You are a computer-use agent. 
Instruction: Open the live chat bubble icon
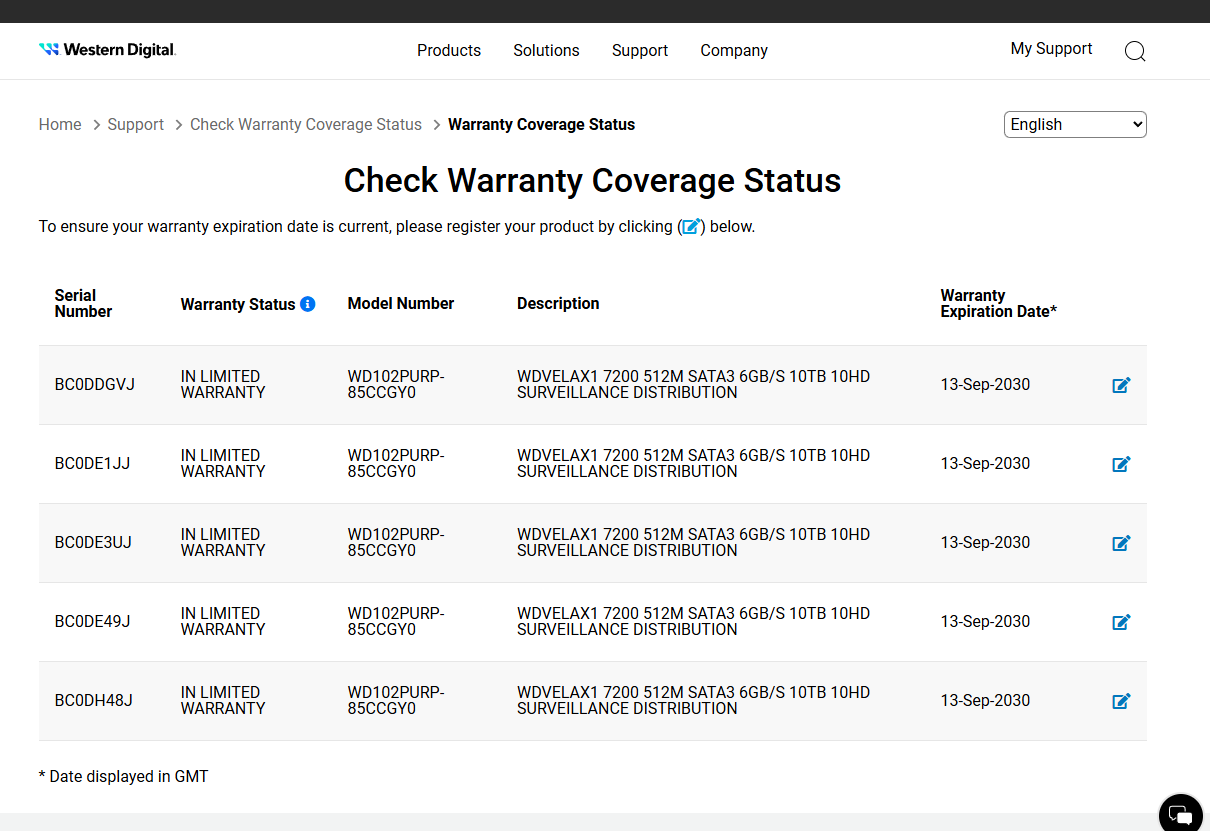[x=1181, y=814]
